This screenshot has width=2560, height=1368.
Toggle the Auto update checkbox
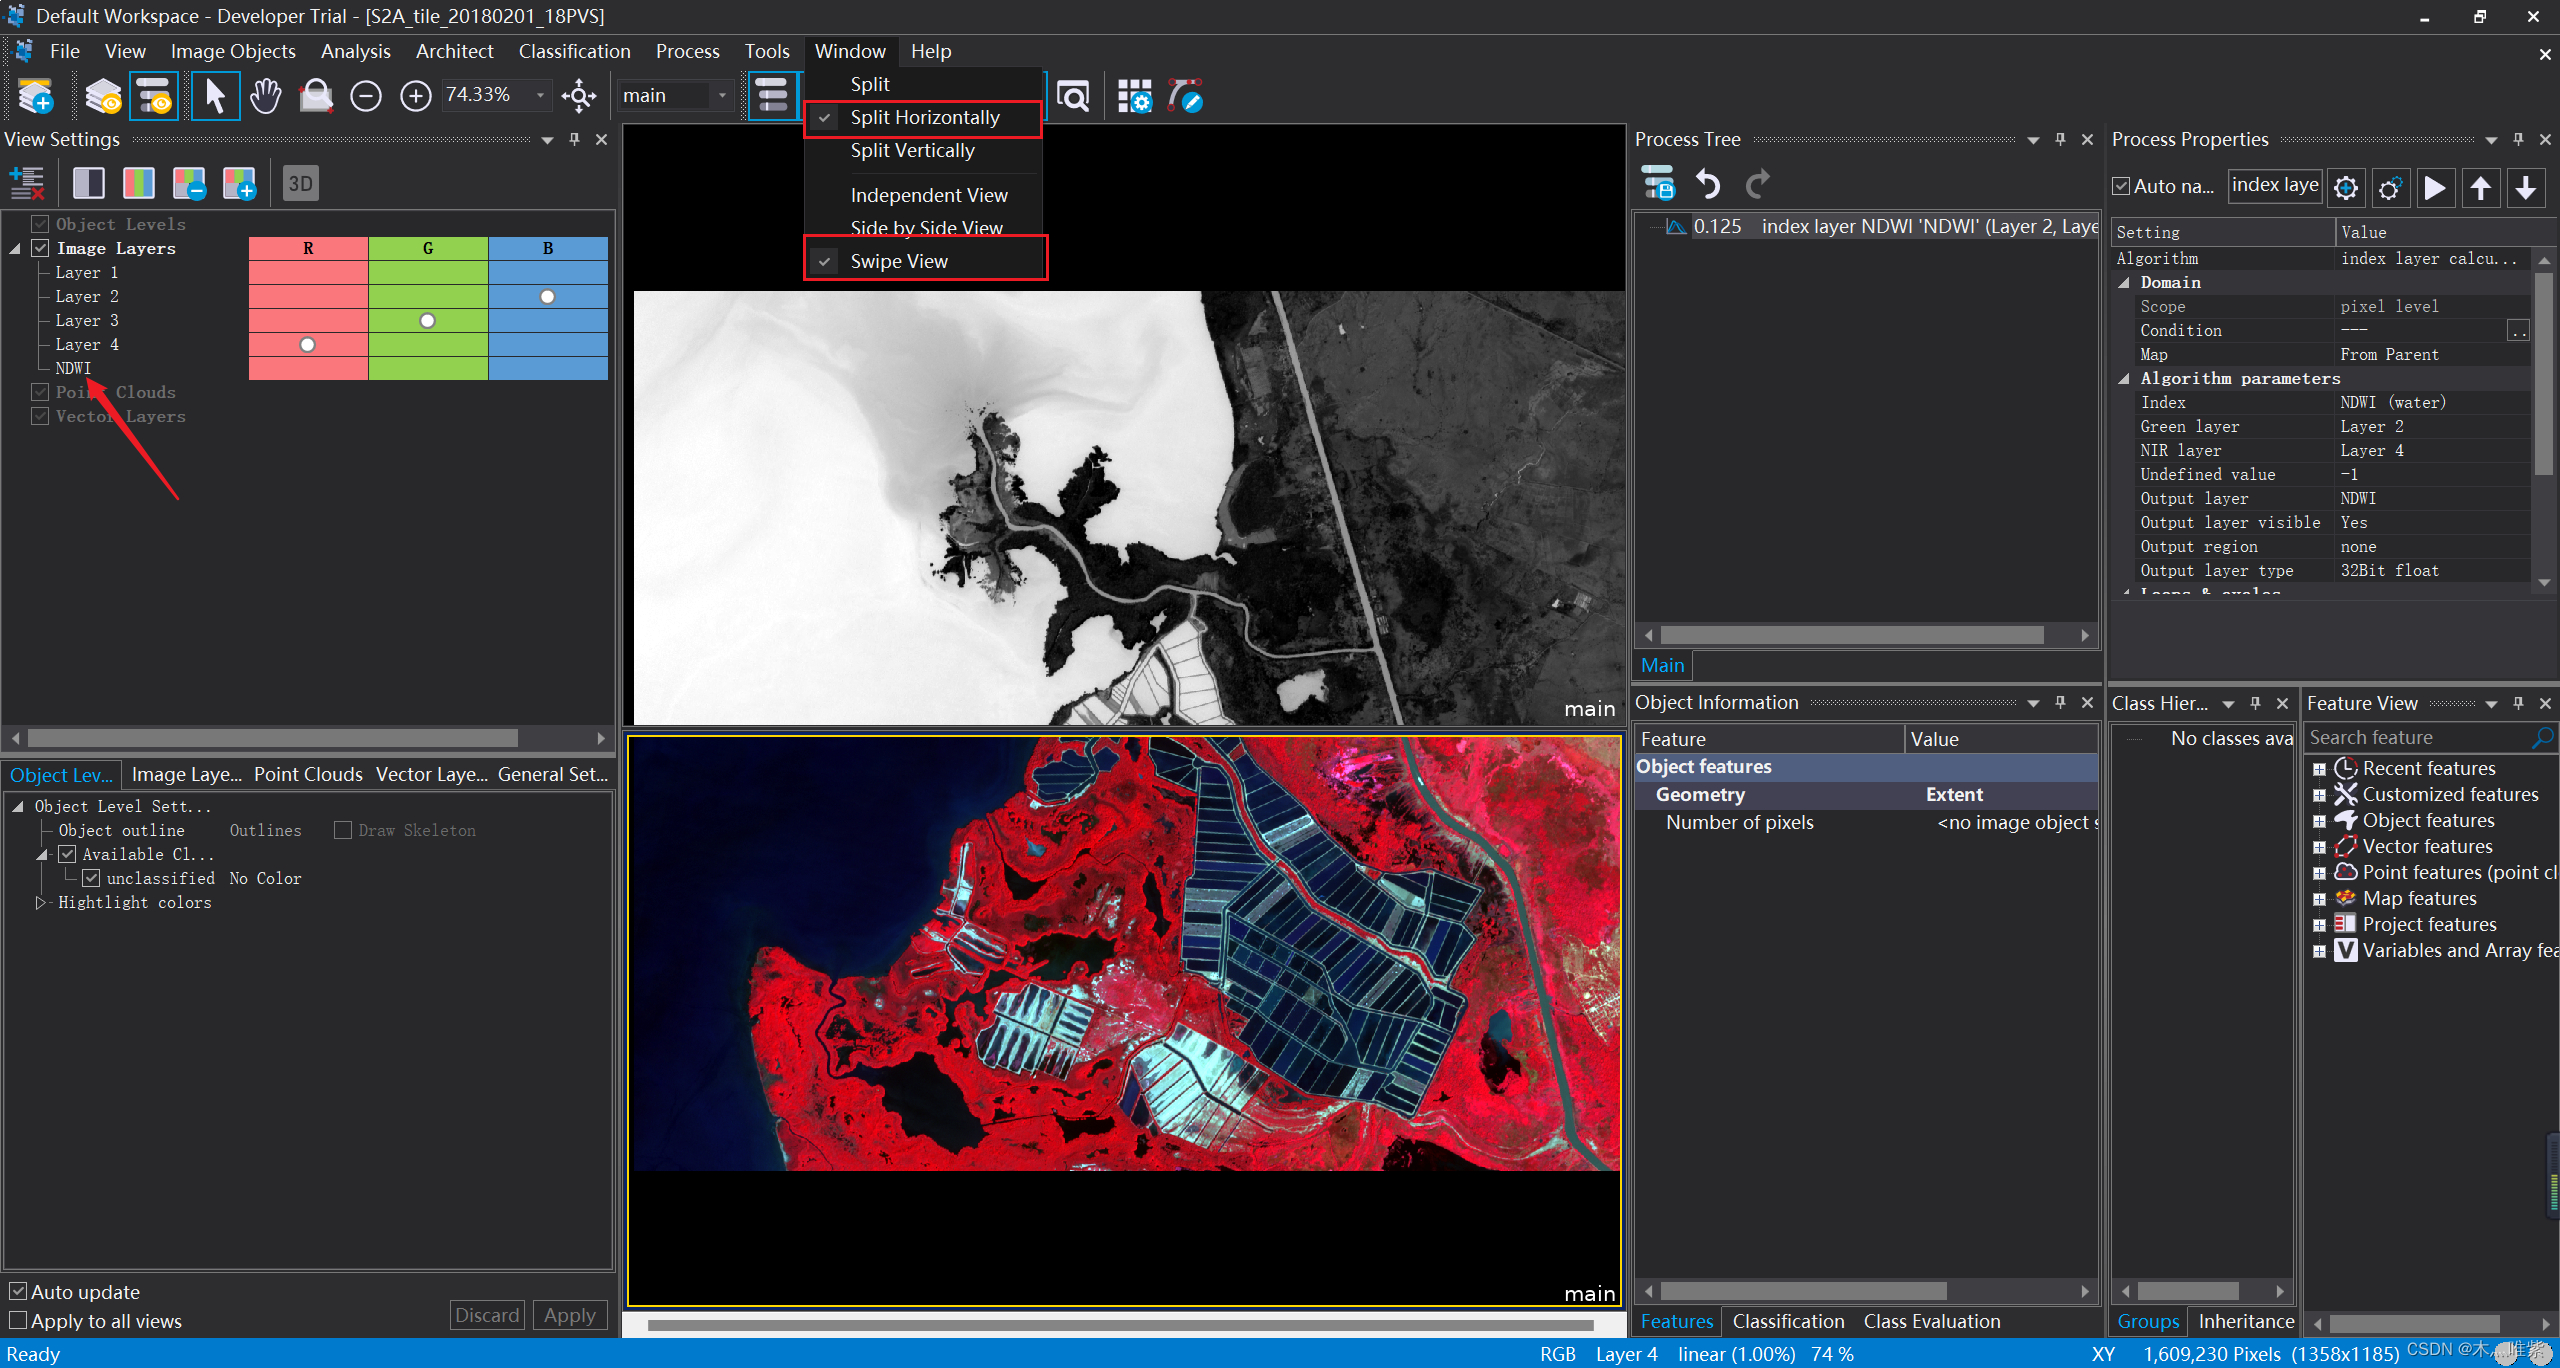[18, 1291]
